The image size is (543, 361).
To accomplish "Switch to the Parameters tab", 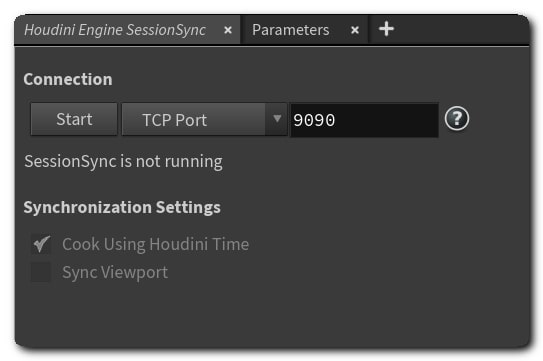I will (291, 30).
